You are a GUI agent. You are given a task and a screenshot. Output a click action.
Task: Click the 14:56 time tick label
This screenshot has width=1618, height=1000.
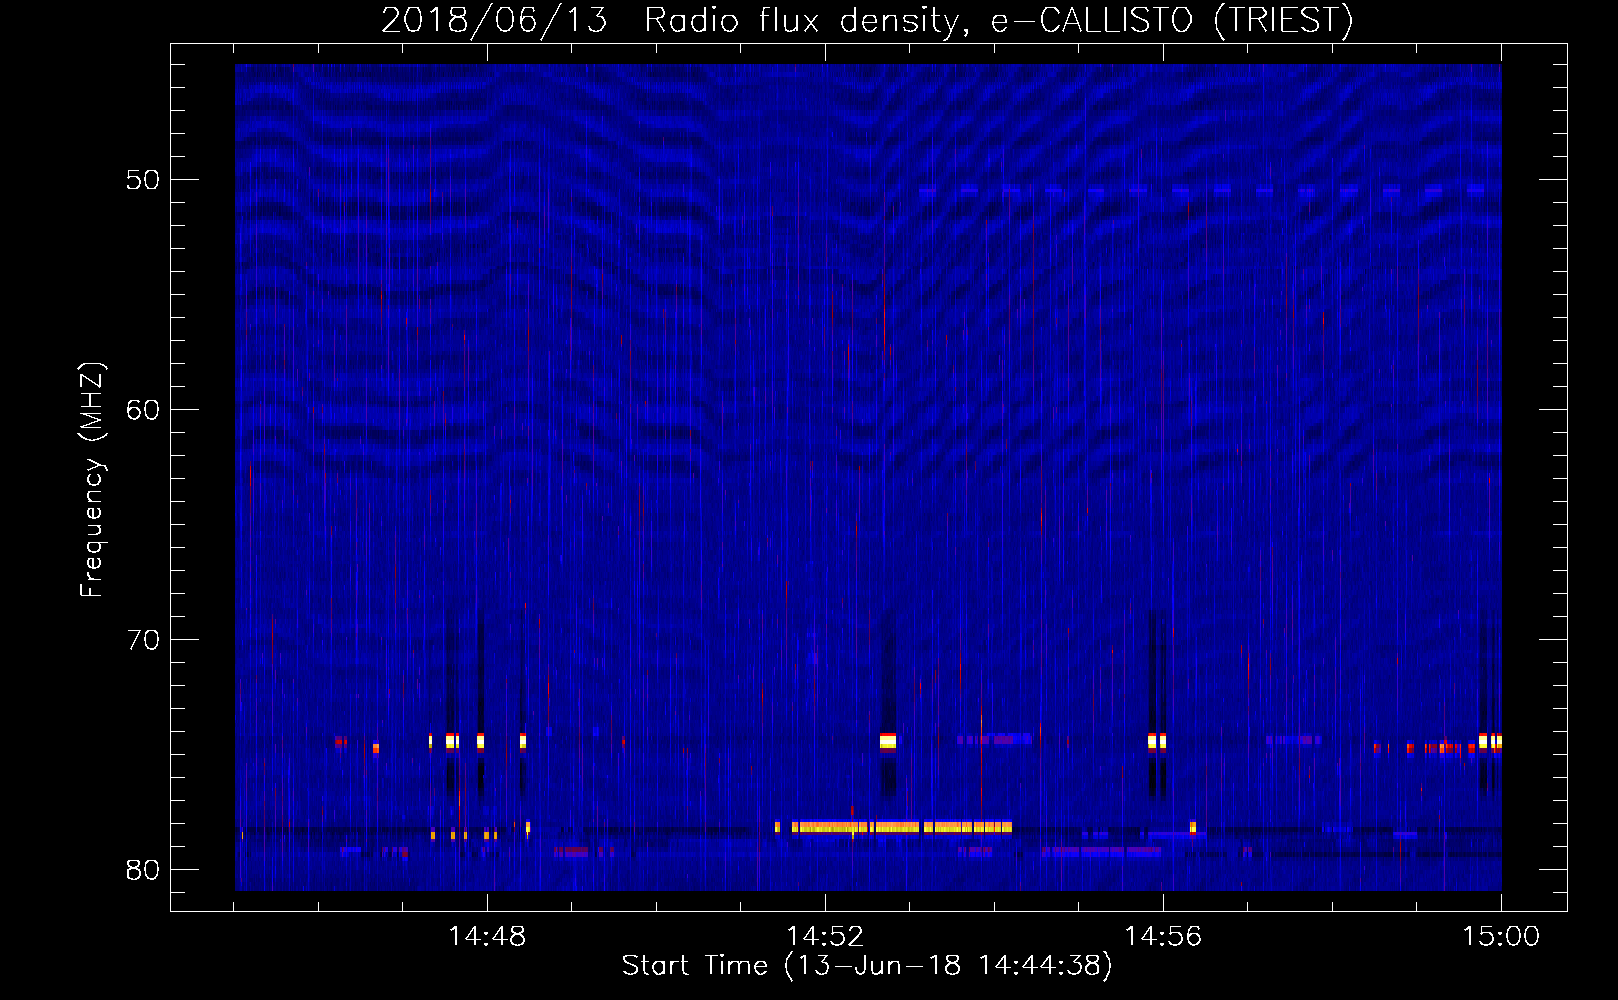point(1163,937)
